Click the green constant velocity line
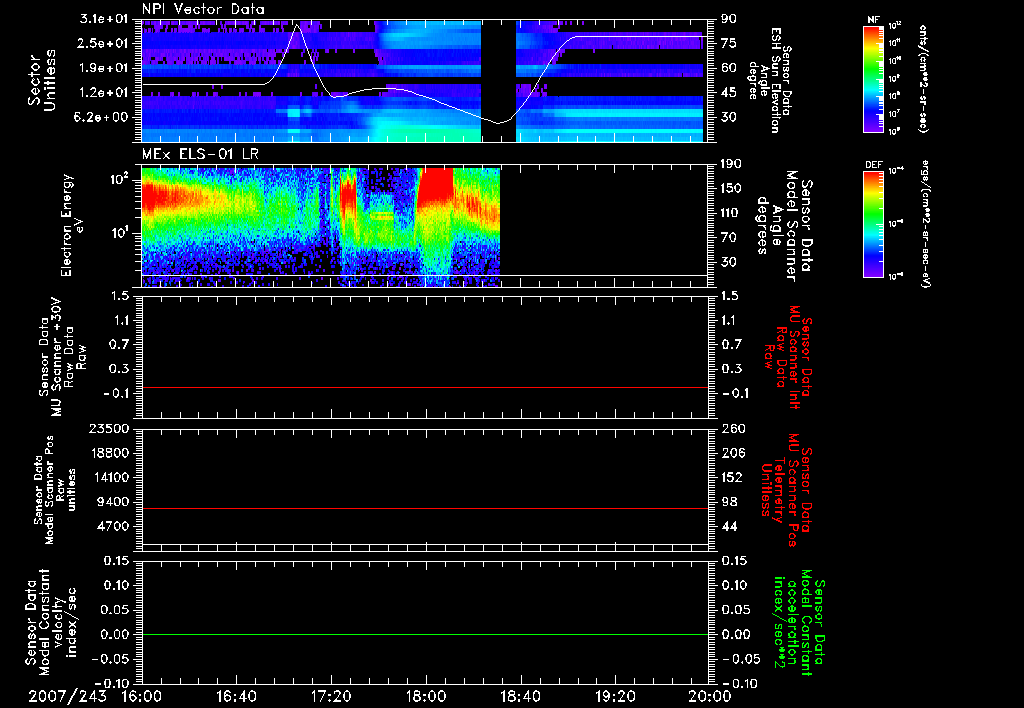1024x708 pixels. click(425, 634)
